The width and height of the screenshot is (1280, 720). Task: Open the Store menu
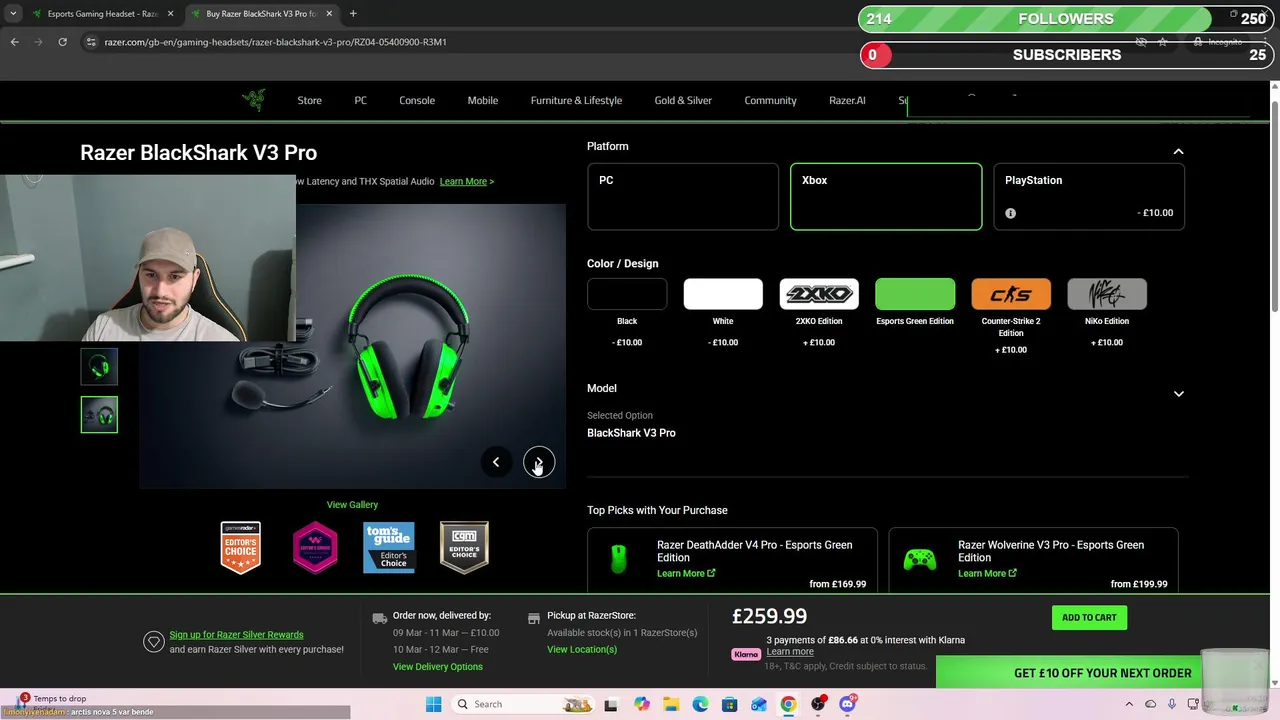[x=309, y=100]
